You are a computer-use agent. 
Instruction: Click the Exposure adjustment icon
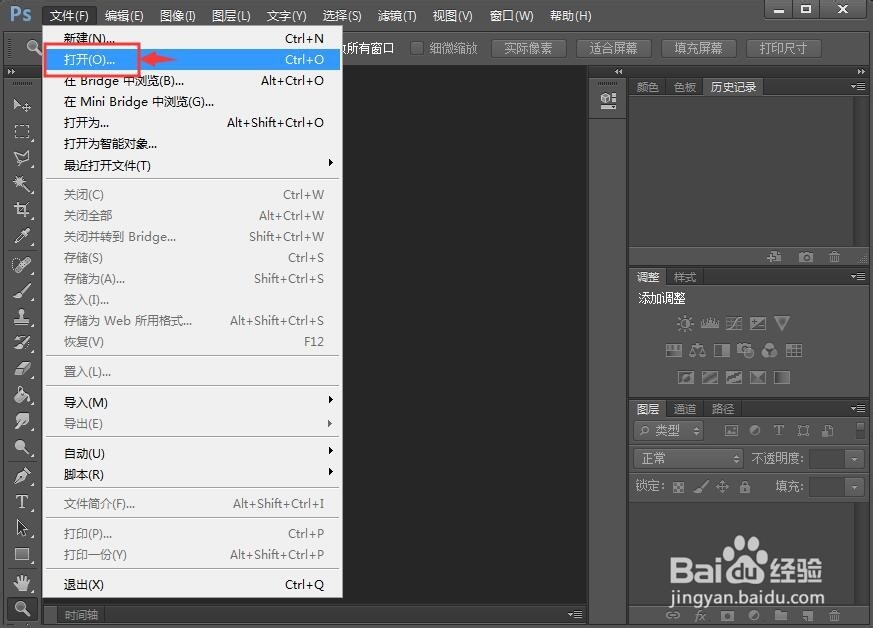[758, 323]
